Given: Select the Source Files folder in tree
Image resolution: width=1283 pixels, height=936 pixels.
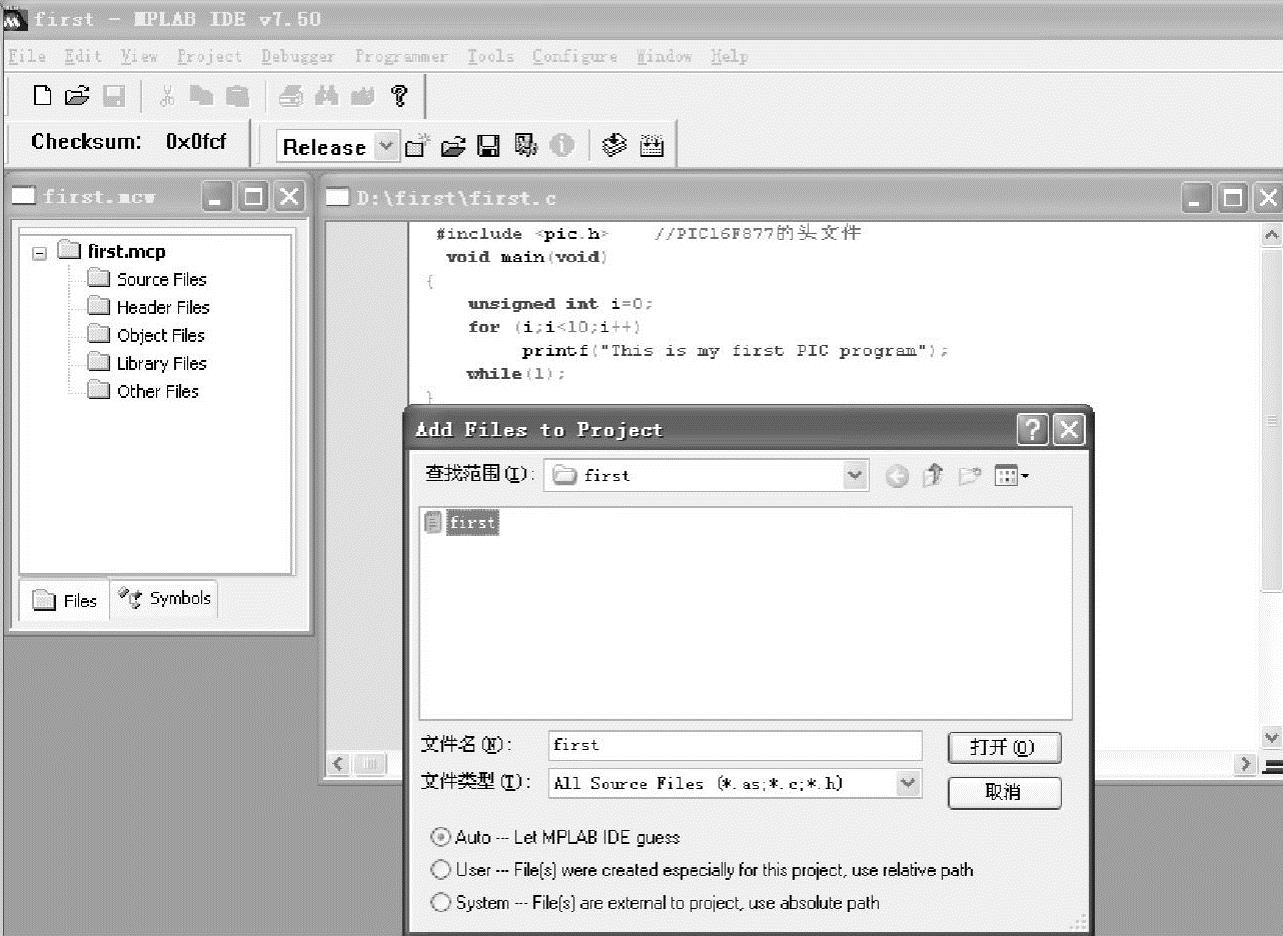Looking at the screenshot, I should pyautogui.click(x=147, y=279).
